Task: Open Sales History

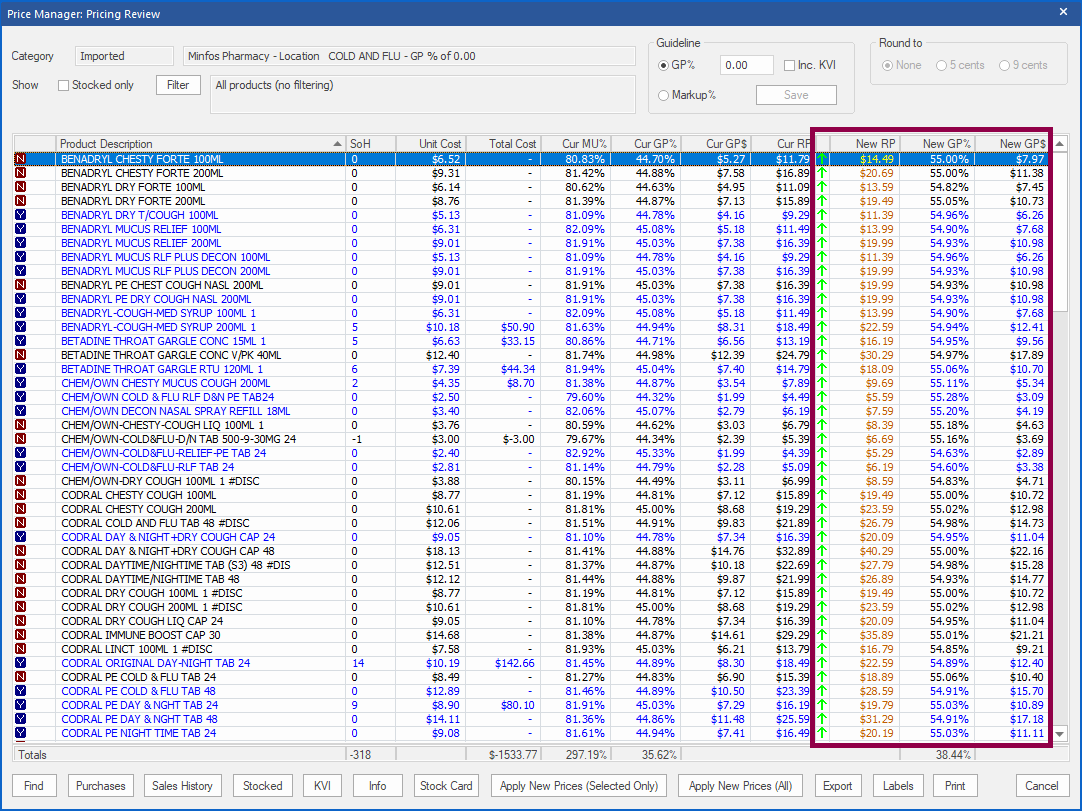Action: 182,786
